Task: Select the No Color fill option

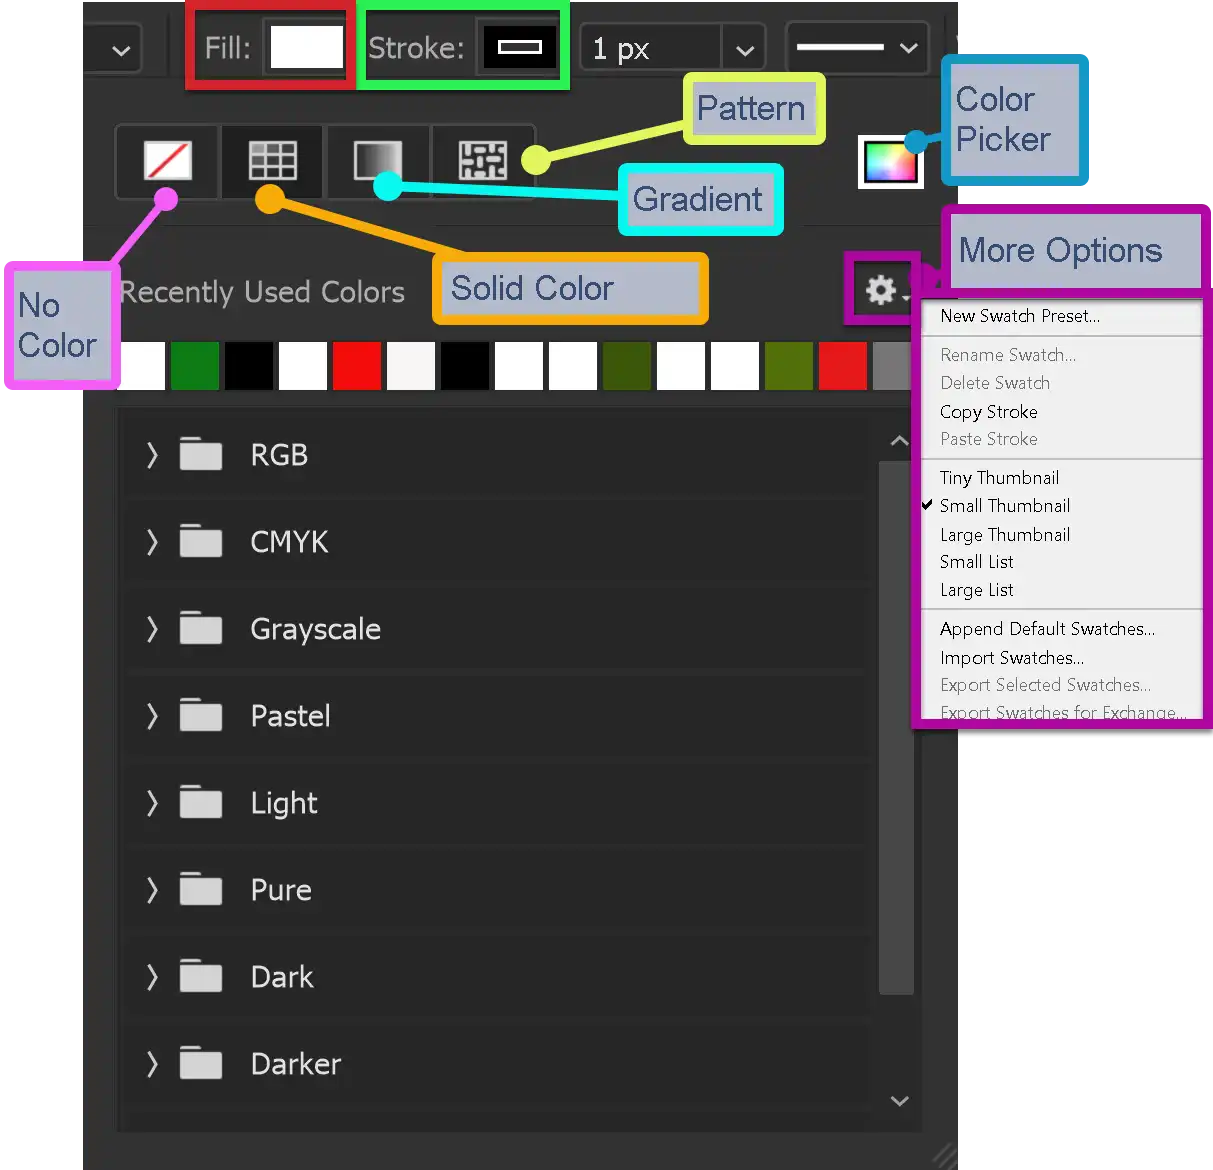Action: [x=166, y=161]
